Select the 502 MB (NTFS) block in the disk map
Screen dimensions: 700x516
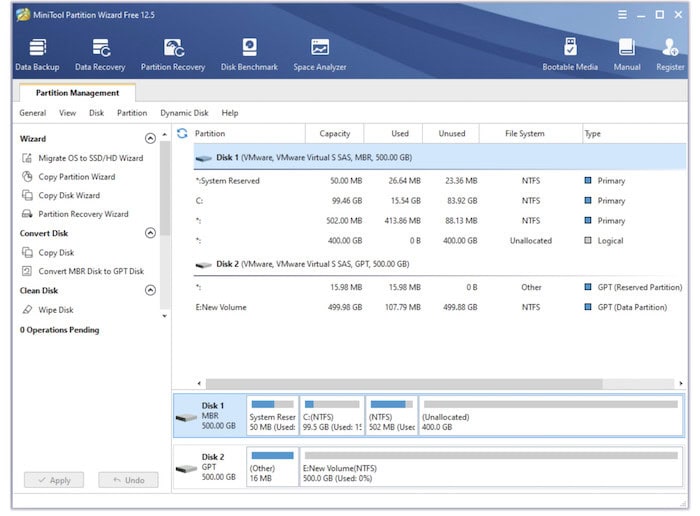[x=392, y=416]
